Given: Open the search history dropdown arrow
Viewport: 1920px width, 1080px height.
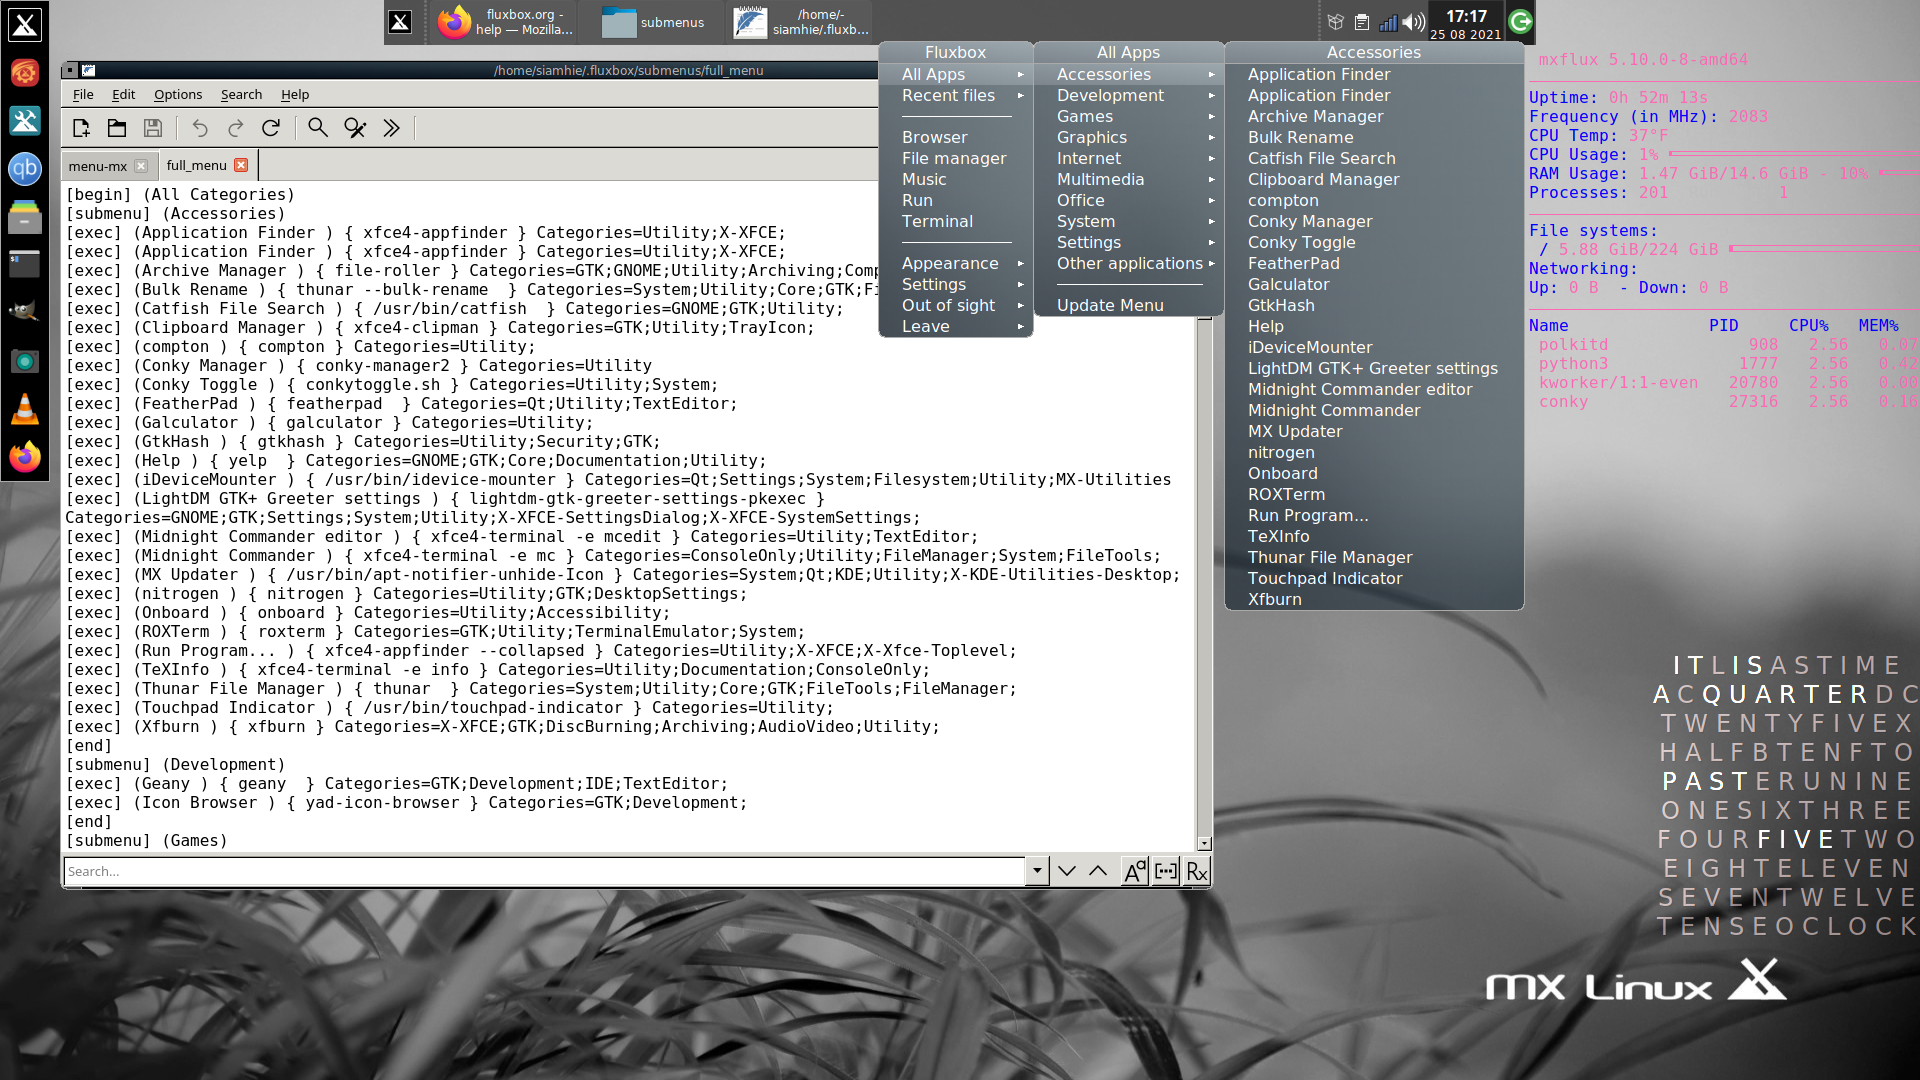Looking at the screenshot, I should 1037,871.
